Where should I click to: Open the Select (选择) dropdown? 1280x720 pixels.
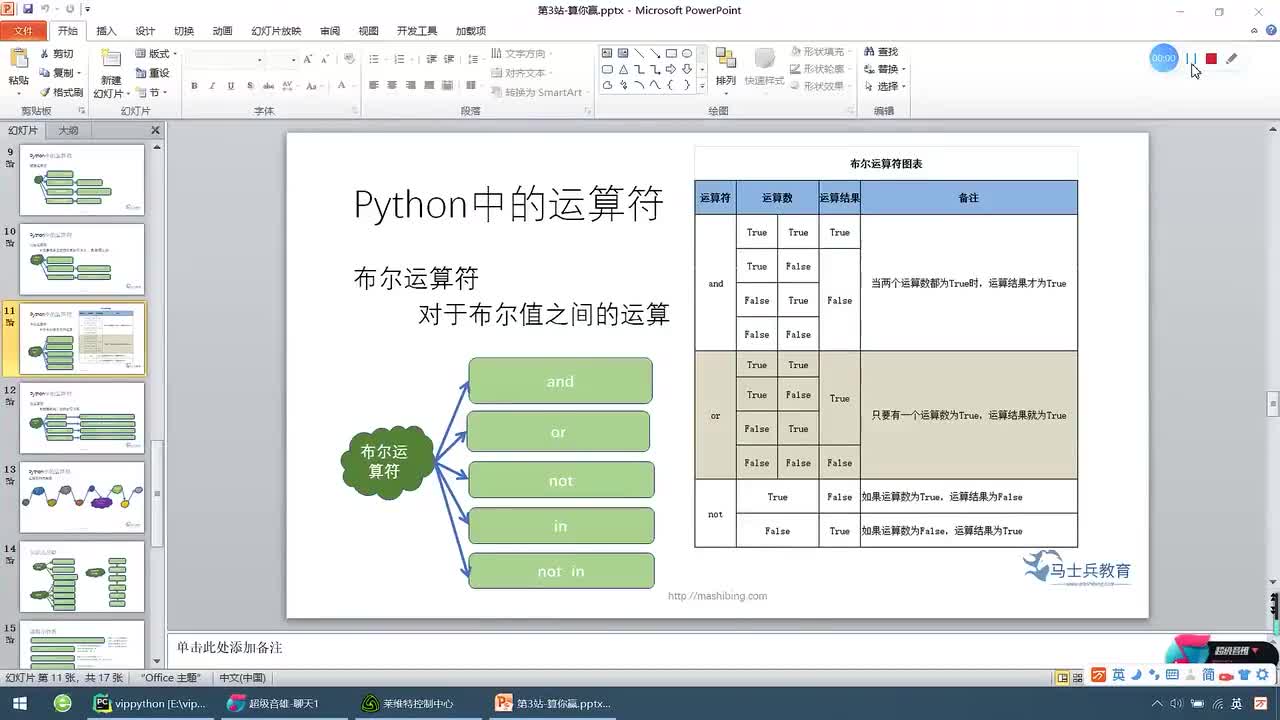[x=885, y=86]
